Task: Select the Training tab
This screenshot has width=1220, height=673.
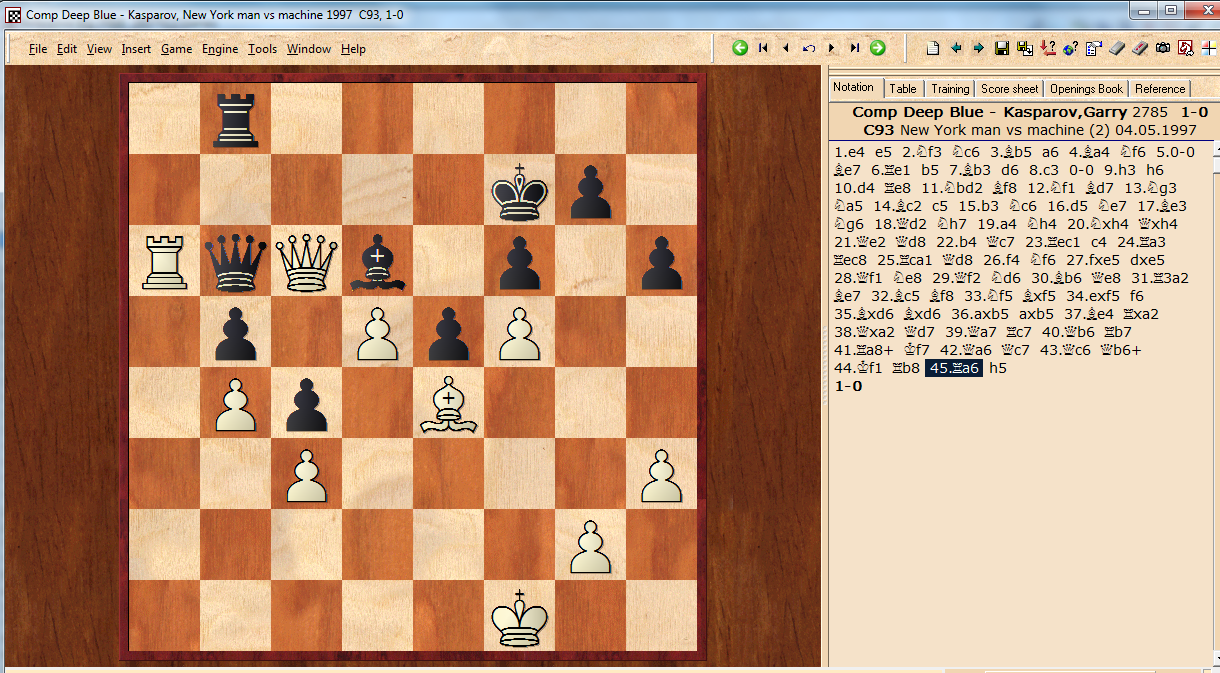Action: point(949,89)
